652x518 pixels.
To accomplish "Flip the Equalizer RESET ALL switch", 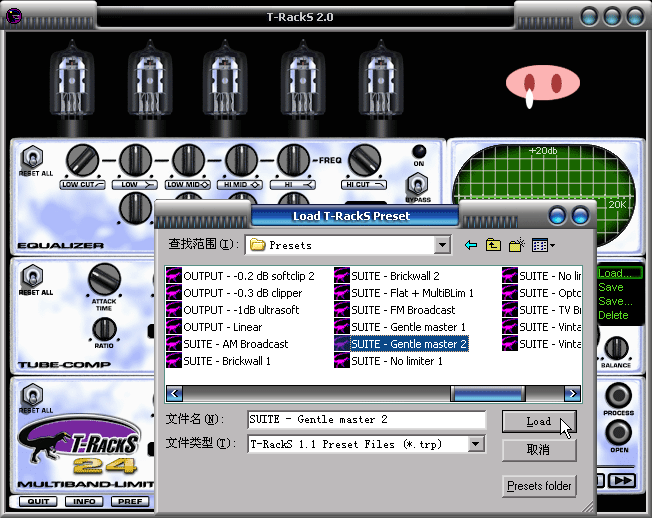I will (32, 157).
